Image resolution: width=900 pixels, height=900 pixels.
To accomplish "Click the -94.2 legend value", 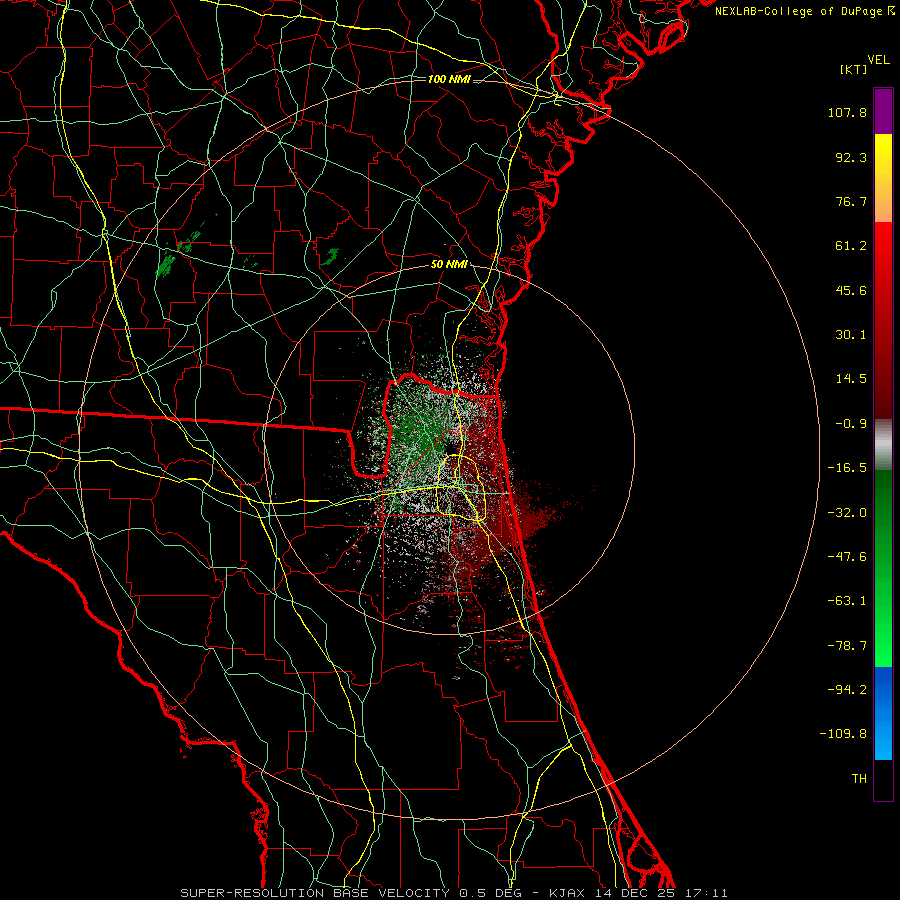I will pos(847,690).
